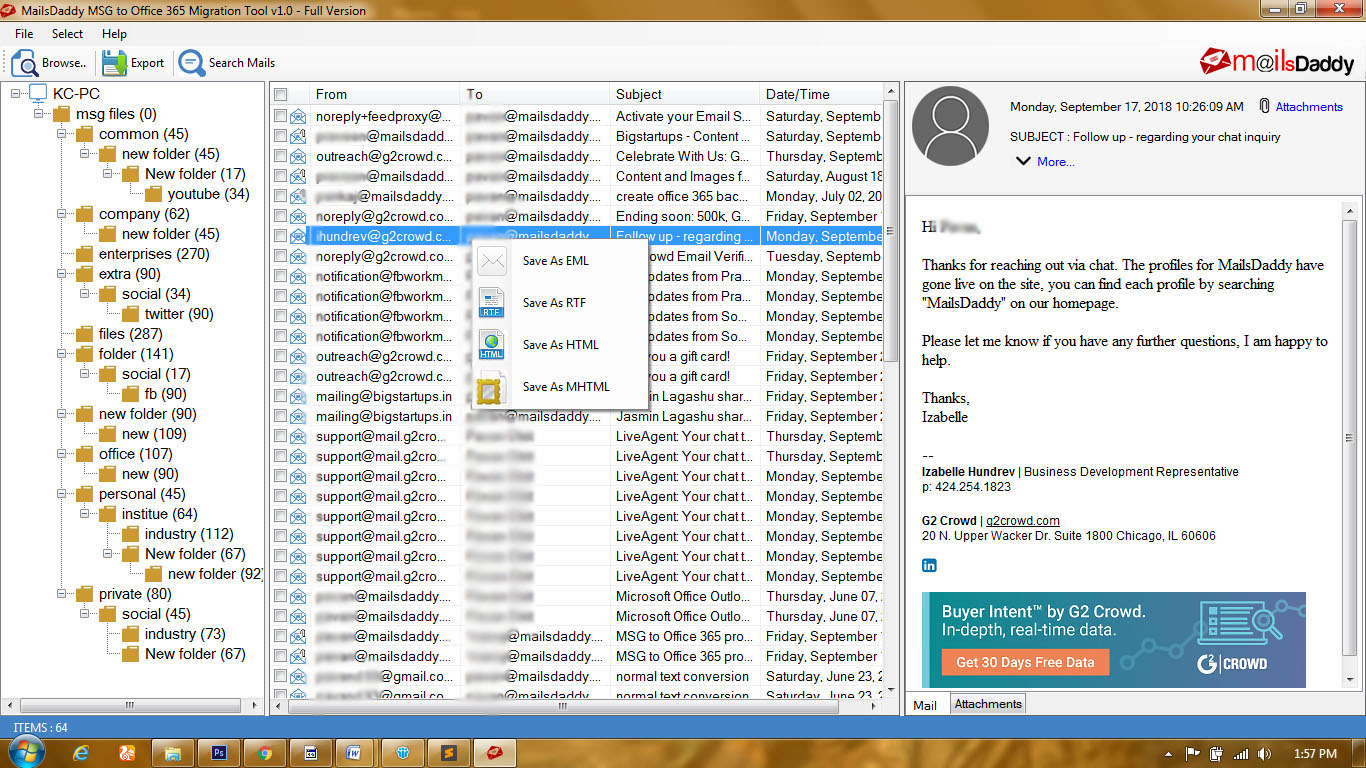Open Photoshop from the taskbar
Image resolution: width=1366 pixels, height=768 pixels.
(x=219, y=753)
